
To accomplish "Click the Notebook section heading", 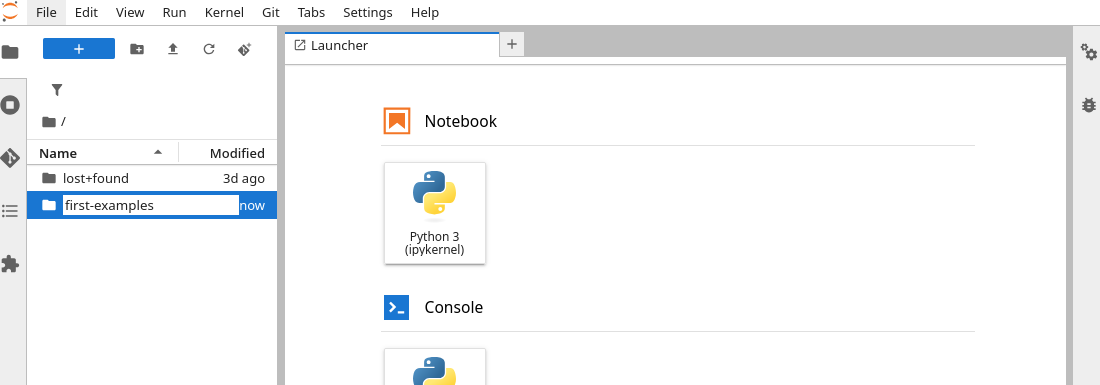I will click(460, 121).
